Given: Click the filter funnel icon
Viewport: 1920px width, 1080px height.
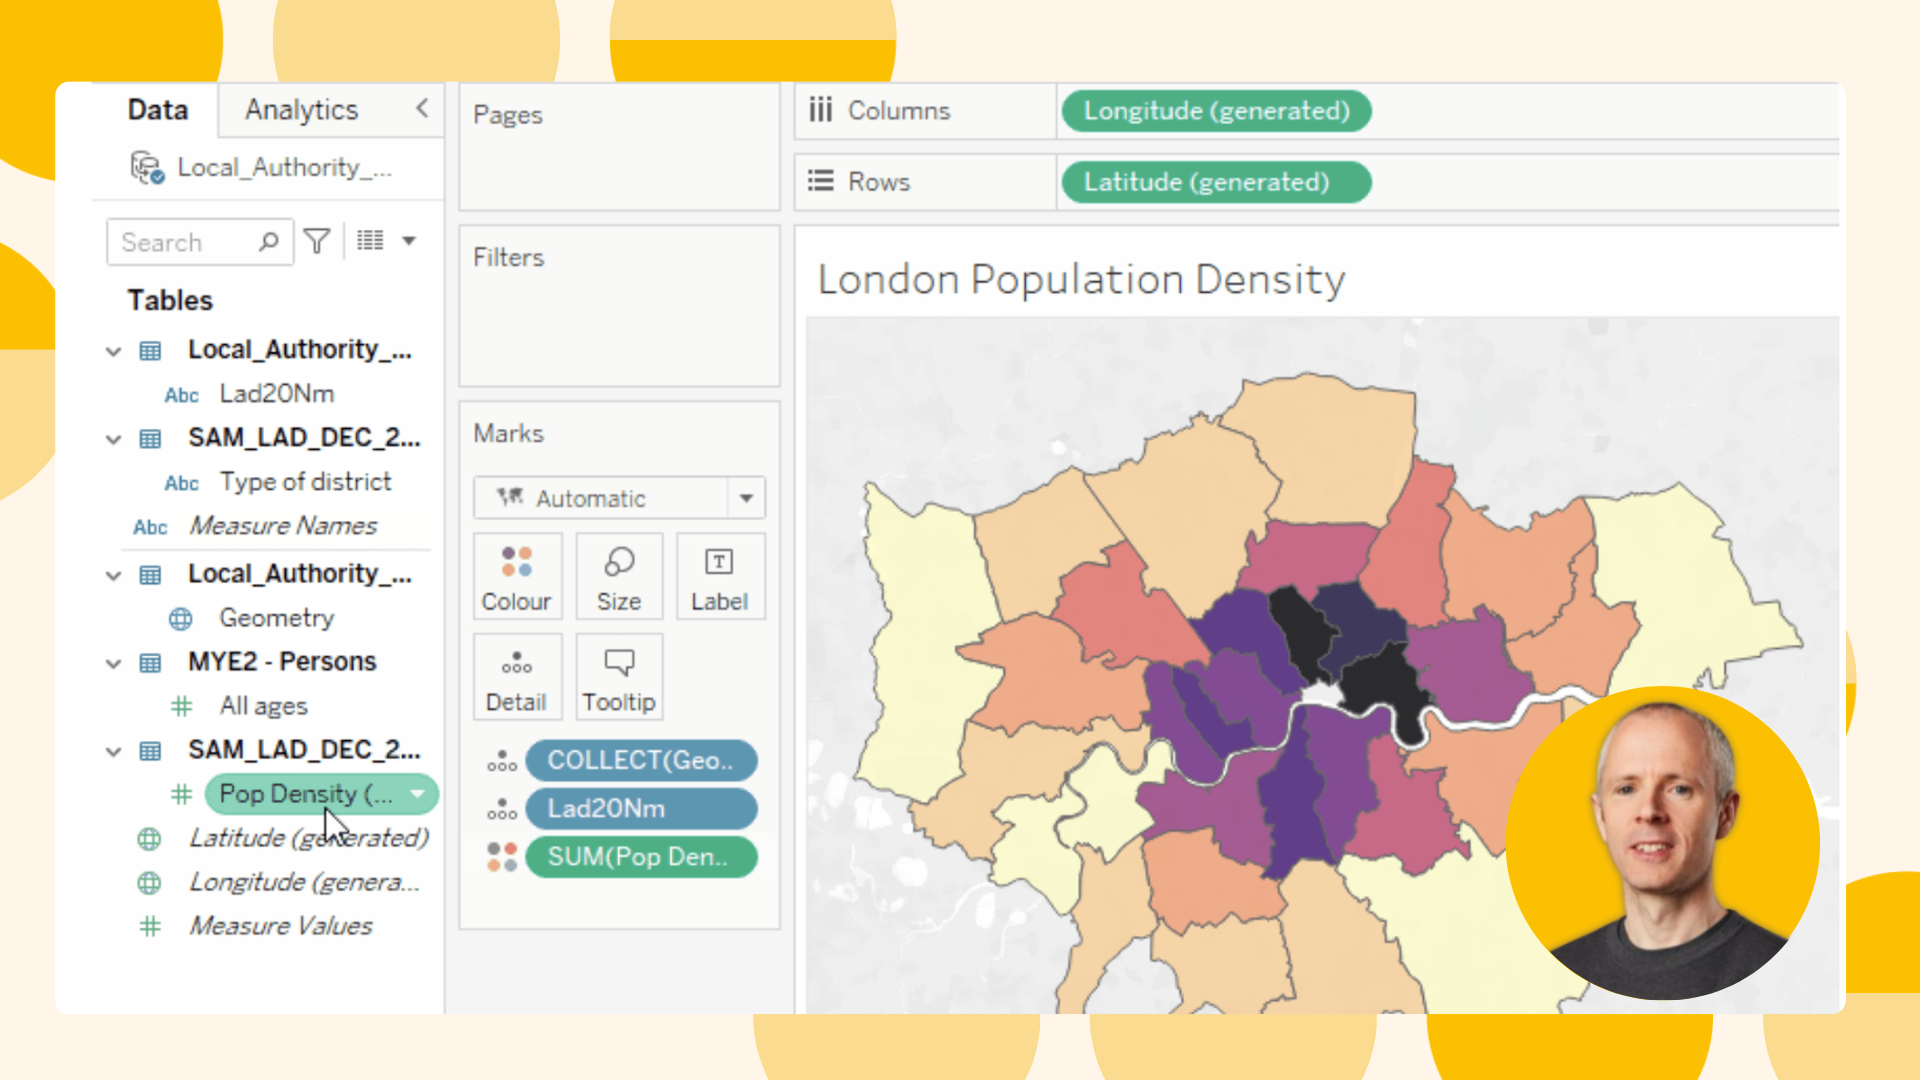Looking at the screenshot, I should coord(317,241).
